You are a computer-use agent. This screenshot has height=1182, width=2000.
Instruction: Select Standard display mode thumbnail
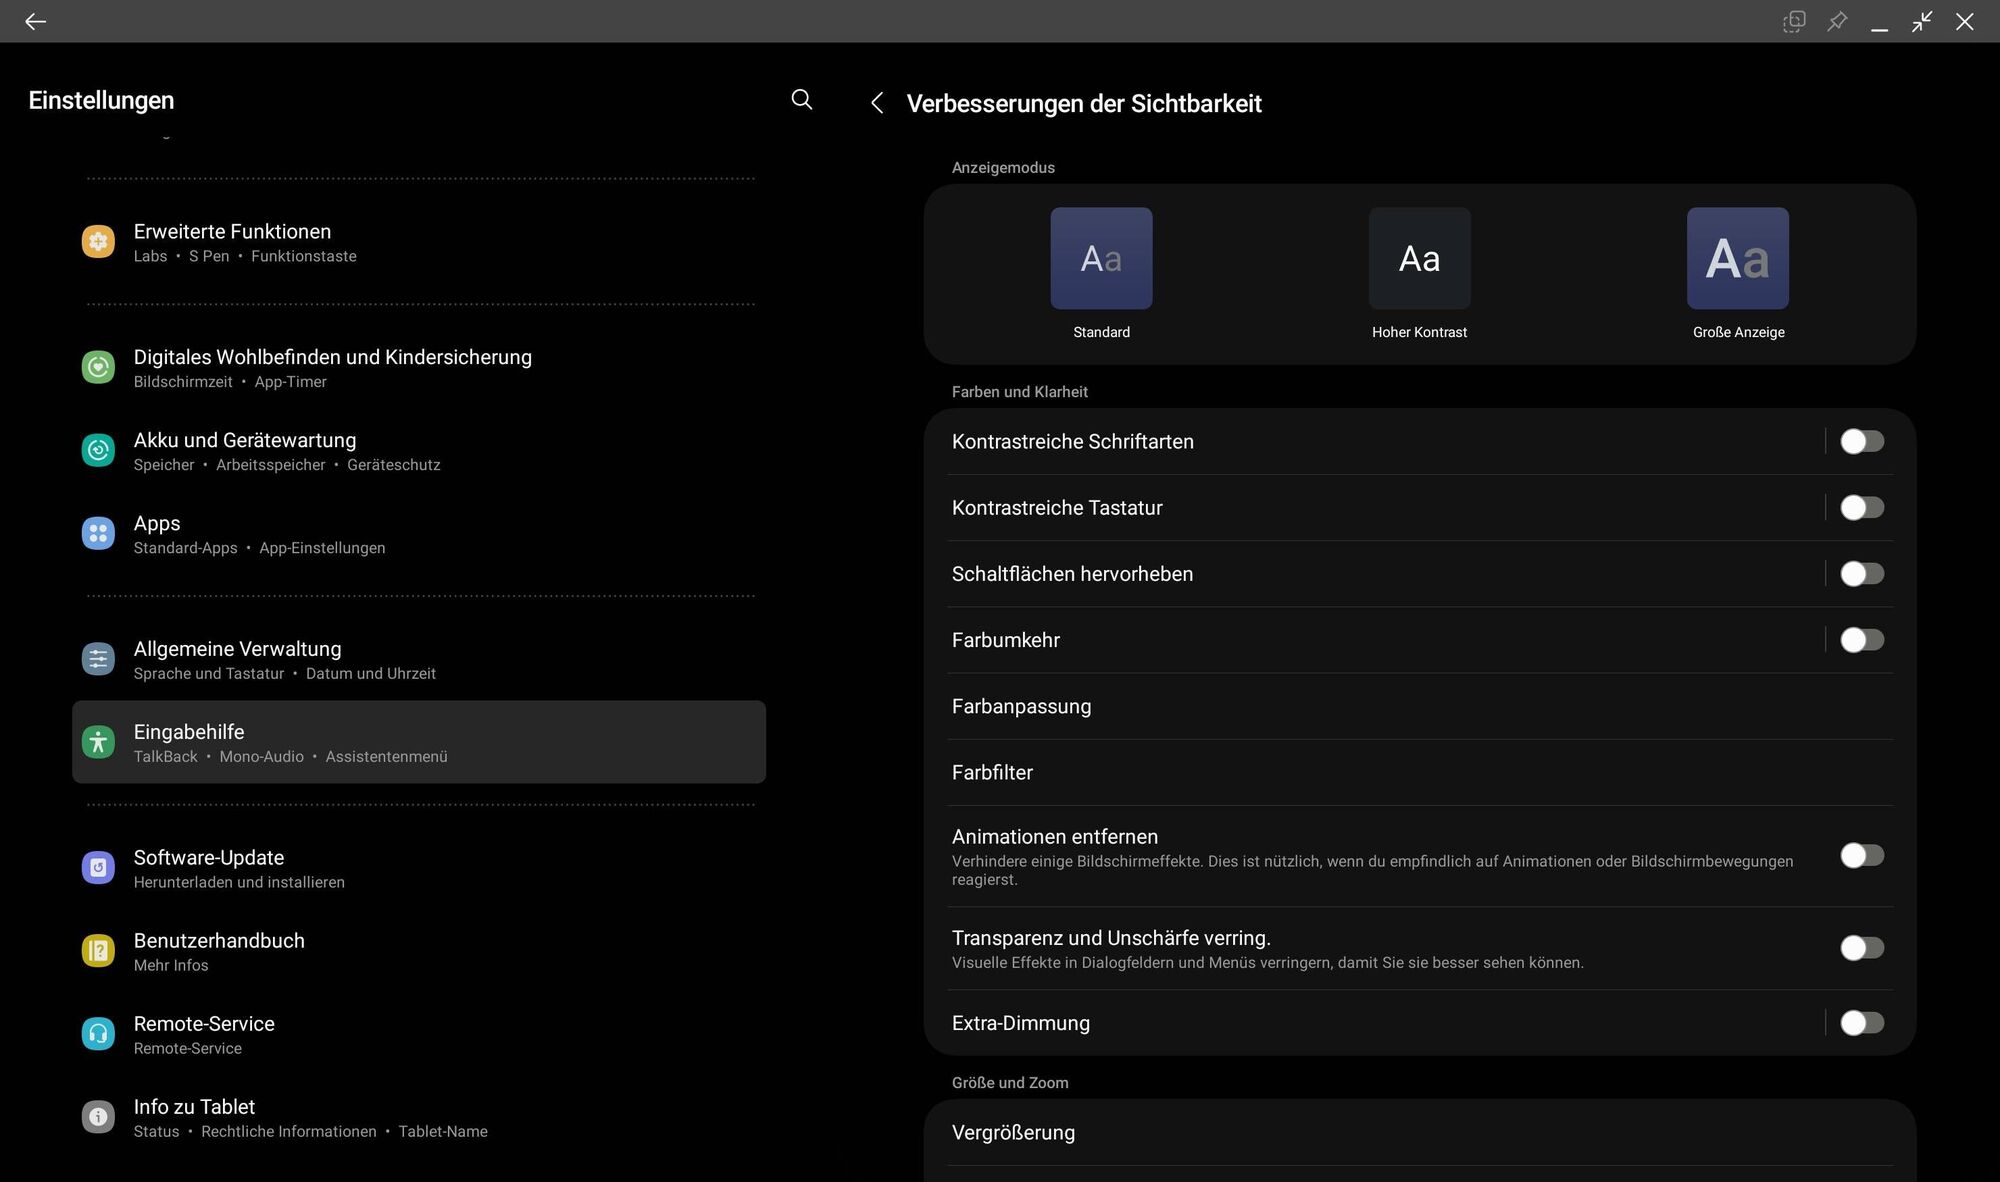[x=1101, y=258]
